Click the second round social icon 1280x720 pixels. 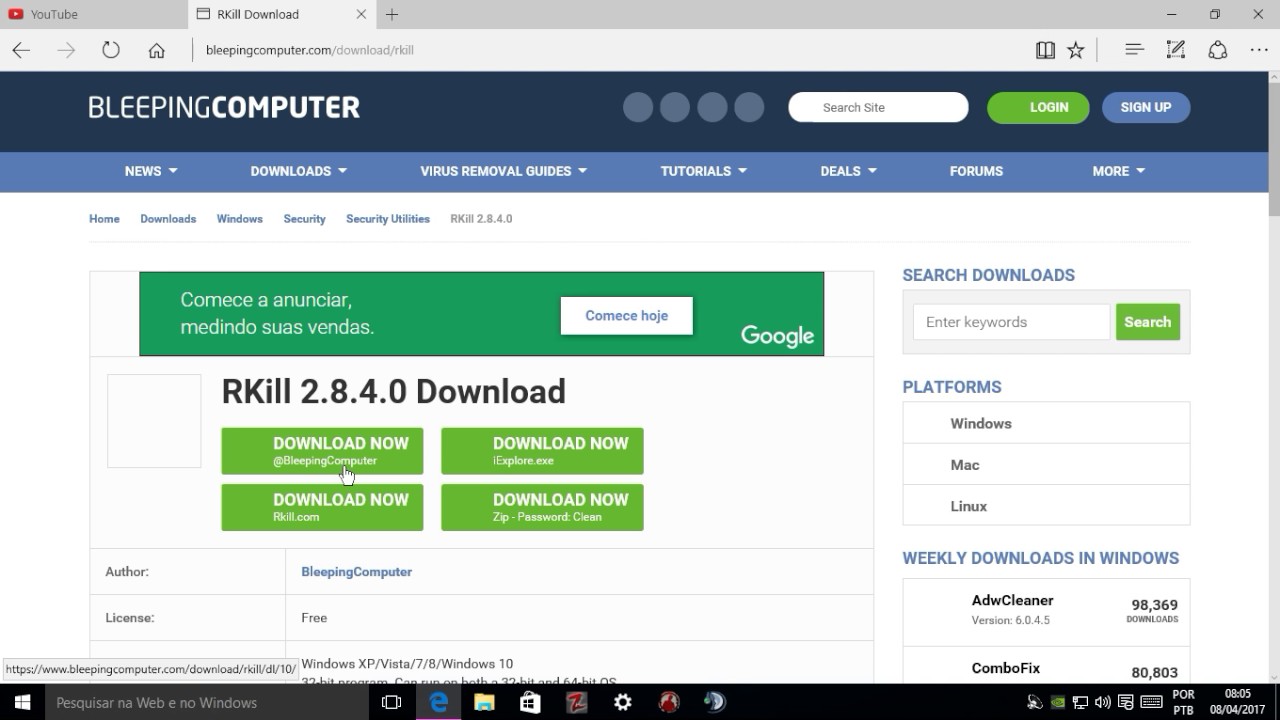pos(675,107)
